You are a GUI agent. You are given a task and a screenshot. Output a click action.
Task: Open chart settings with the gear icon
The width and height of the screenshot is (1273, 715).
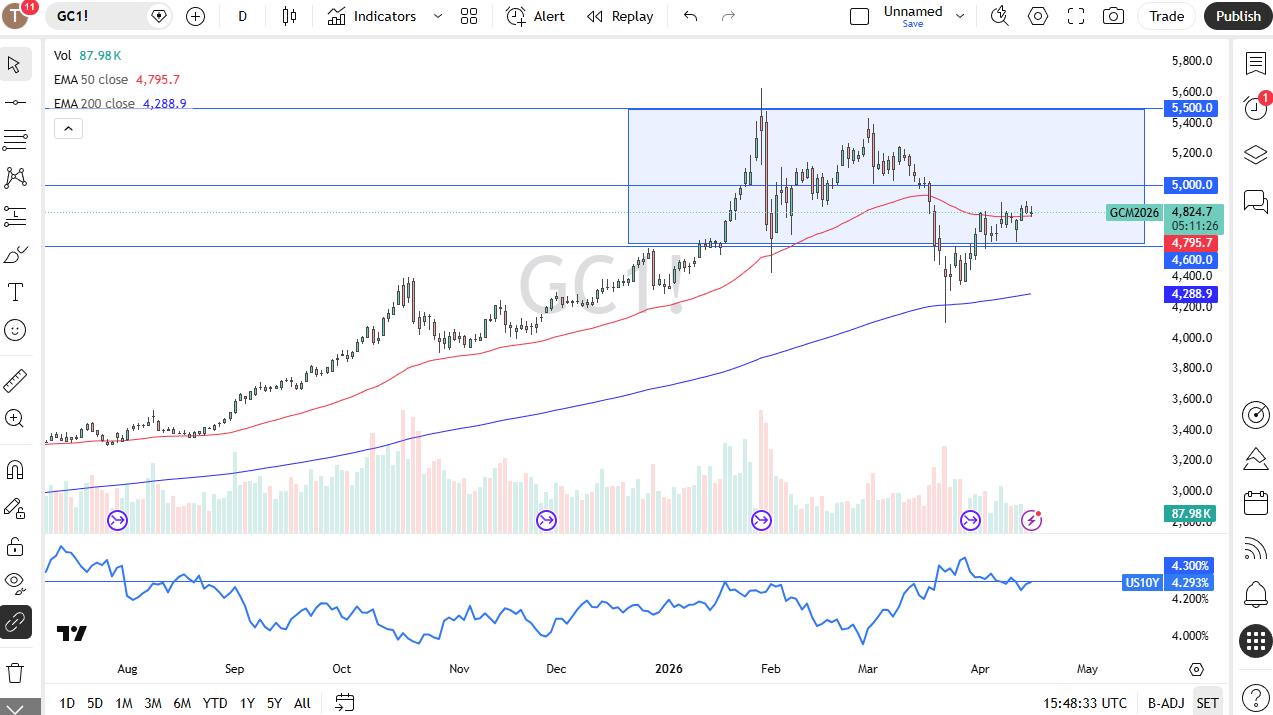(1038, 16)
